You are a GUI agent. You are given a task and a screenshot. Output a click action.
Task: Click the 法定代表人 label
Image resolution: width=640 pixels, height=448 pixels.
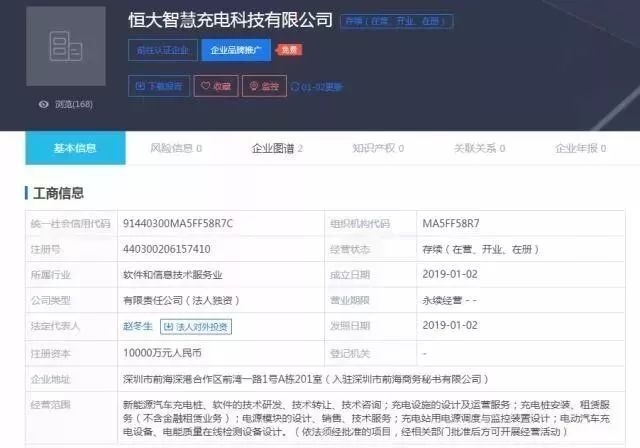pos(55,326)
